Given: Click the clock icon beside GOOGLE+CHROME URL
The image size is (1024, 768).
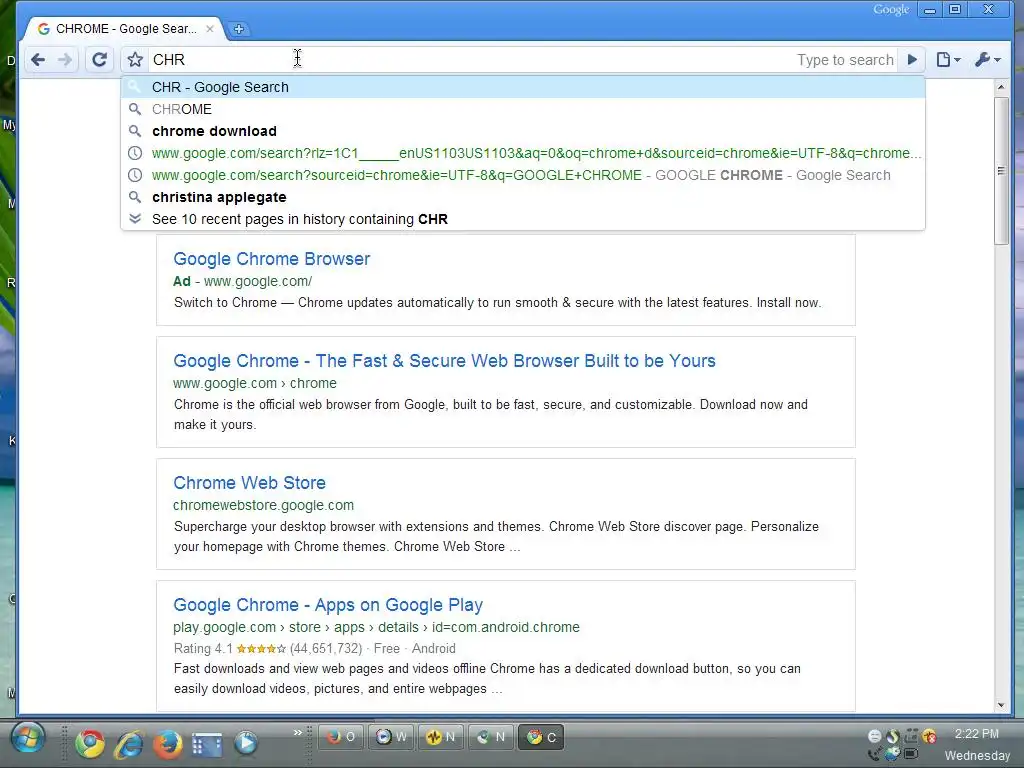Looking at the screenshot, I should [x=135, y=175].
